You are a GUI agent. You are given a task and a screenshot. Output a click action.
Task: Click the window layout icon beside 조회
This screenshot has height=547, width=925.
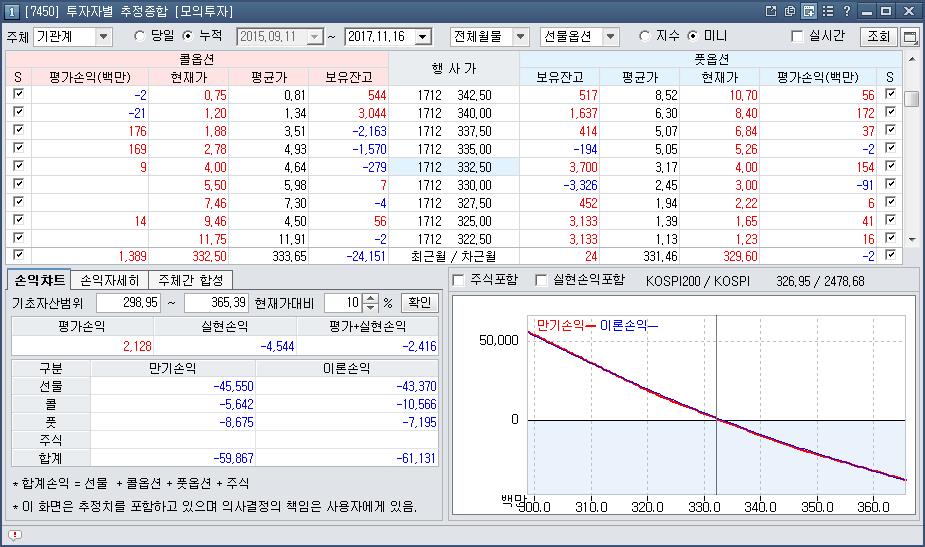(x=911, y=37)
